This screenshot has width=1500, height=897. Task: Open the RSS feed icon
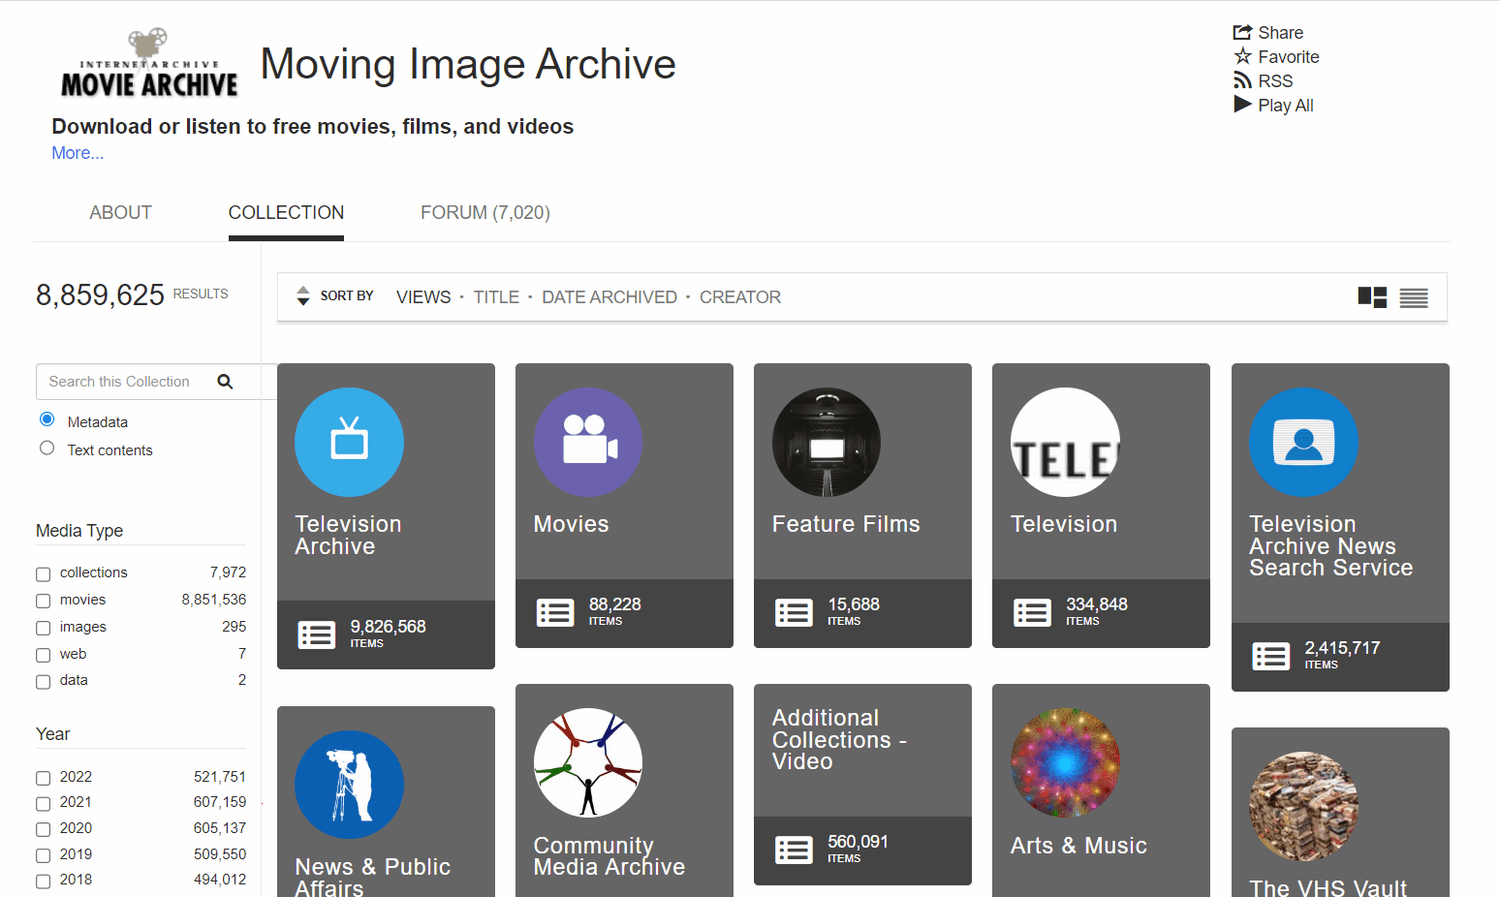(x=1242, y=80)
